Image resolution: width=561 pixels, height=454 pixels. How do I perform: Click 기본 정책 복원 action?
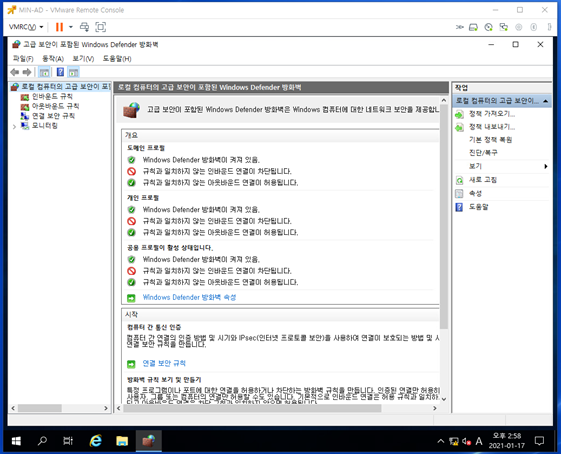click(x=491, y=140)
